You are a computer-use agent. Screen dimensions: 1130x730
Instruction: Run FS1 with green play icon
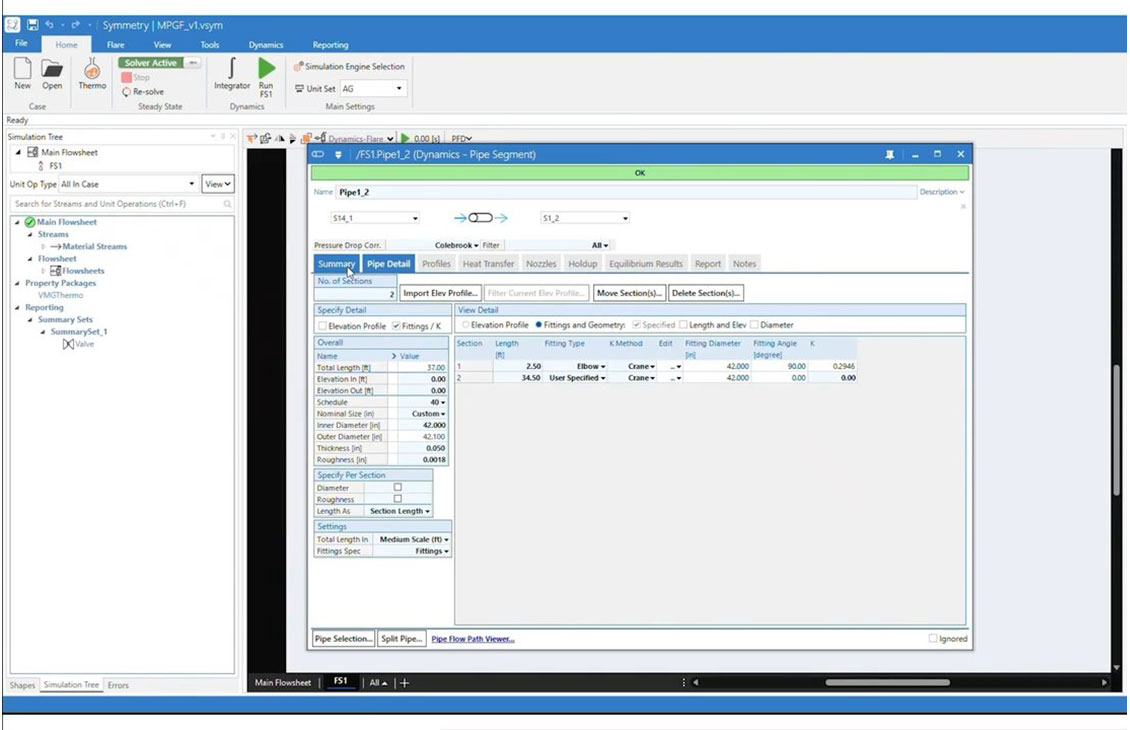pyautogui.click(x=267, y=68)
